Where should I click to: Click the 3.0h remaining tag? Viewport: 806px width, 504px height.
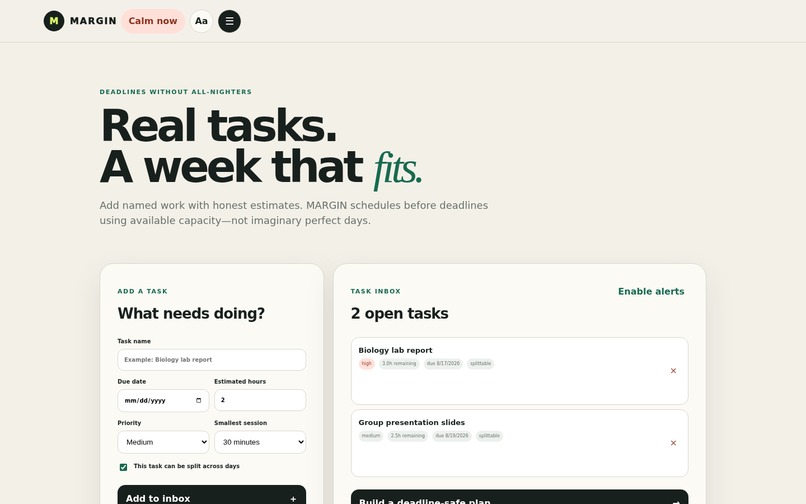[399, 364]
